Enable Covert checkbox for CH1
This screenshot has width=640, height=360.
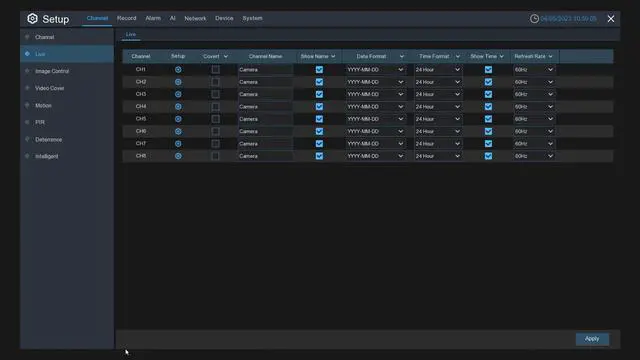[x=216, y=70]
